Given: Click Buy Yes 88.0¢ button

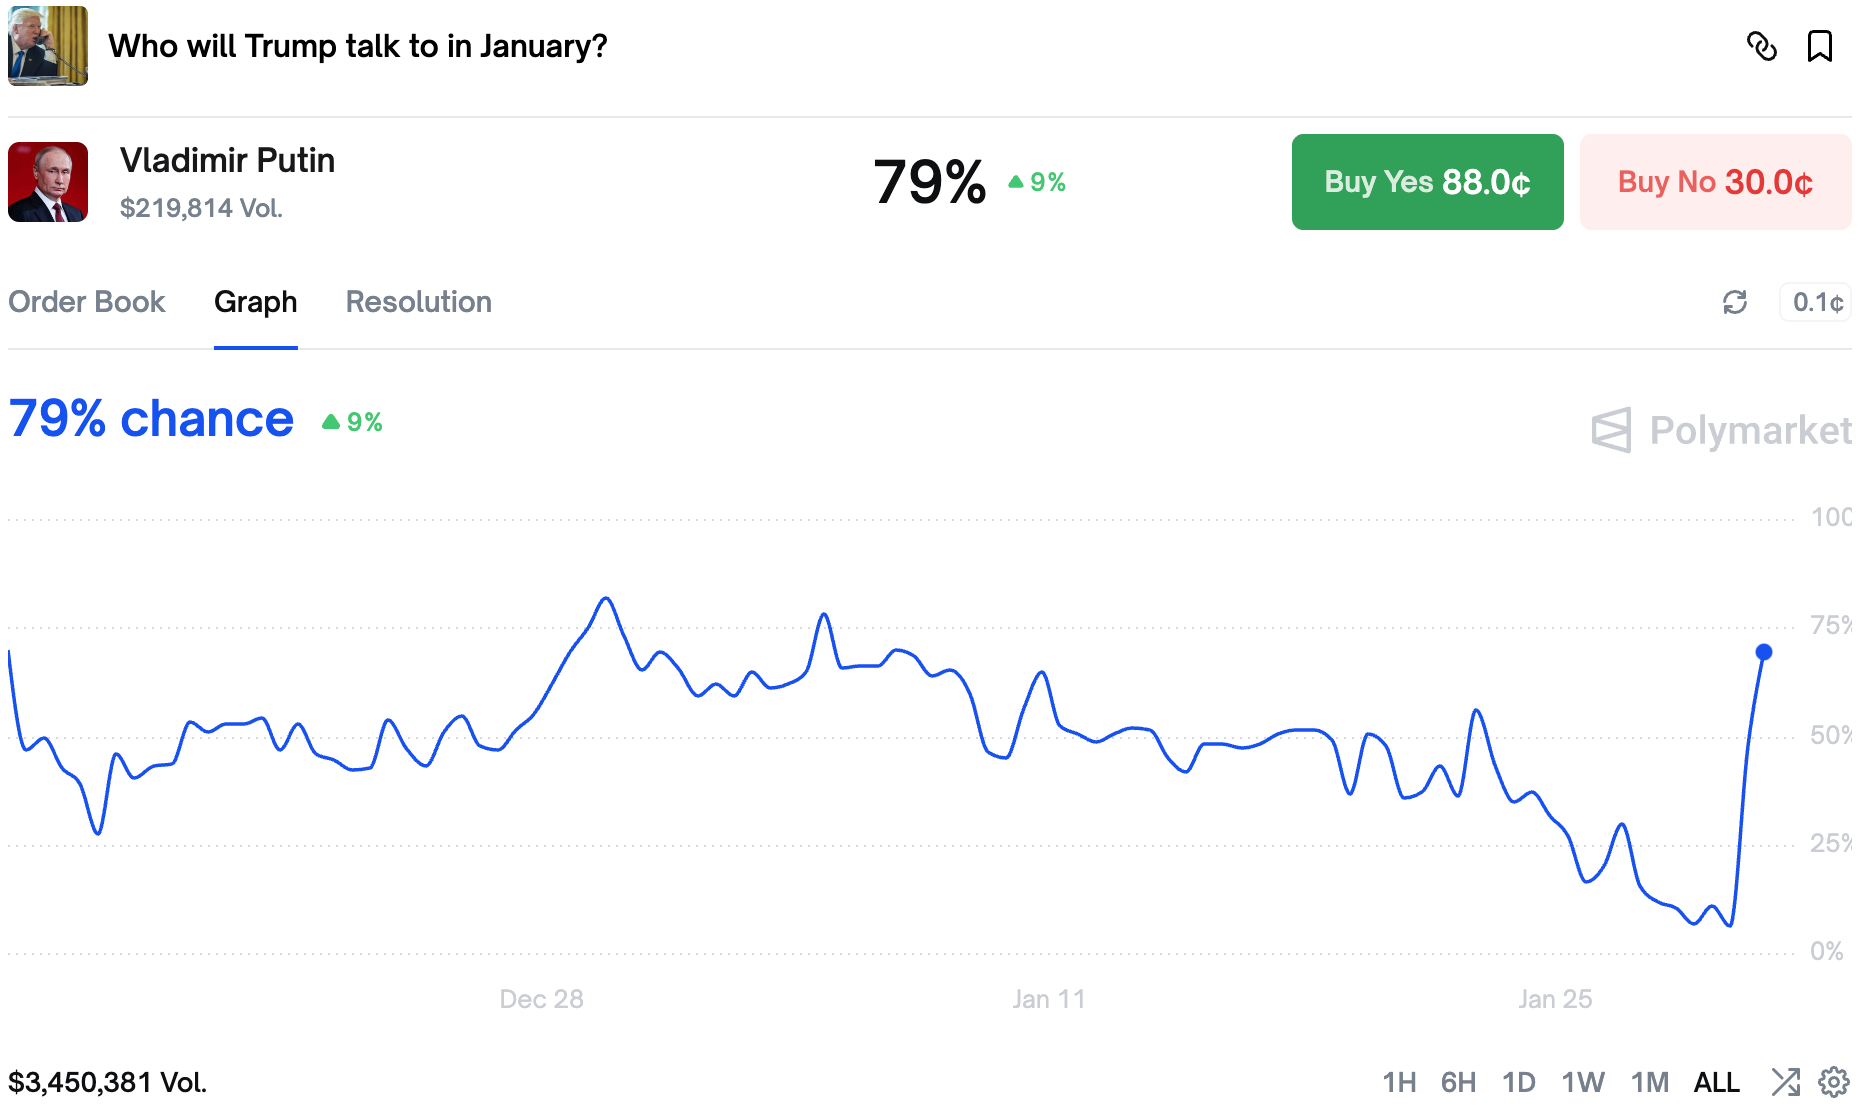Looking at the screenshot, I should pos(1427,182).
